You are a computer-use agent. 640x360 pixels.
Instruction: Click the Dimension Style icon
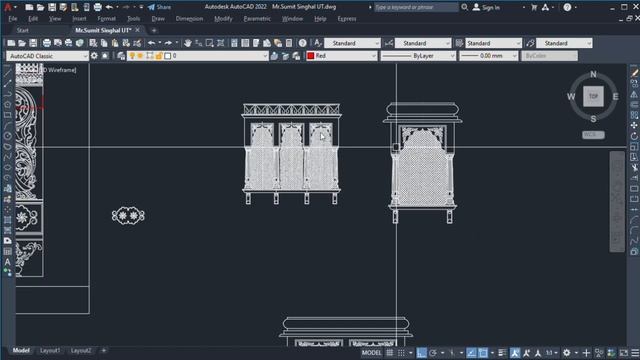click(389, 43)
